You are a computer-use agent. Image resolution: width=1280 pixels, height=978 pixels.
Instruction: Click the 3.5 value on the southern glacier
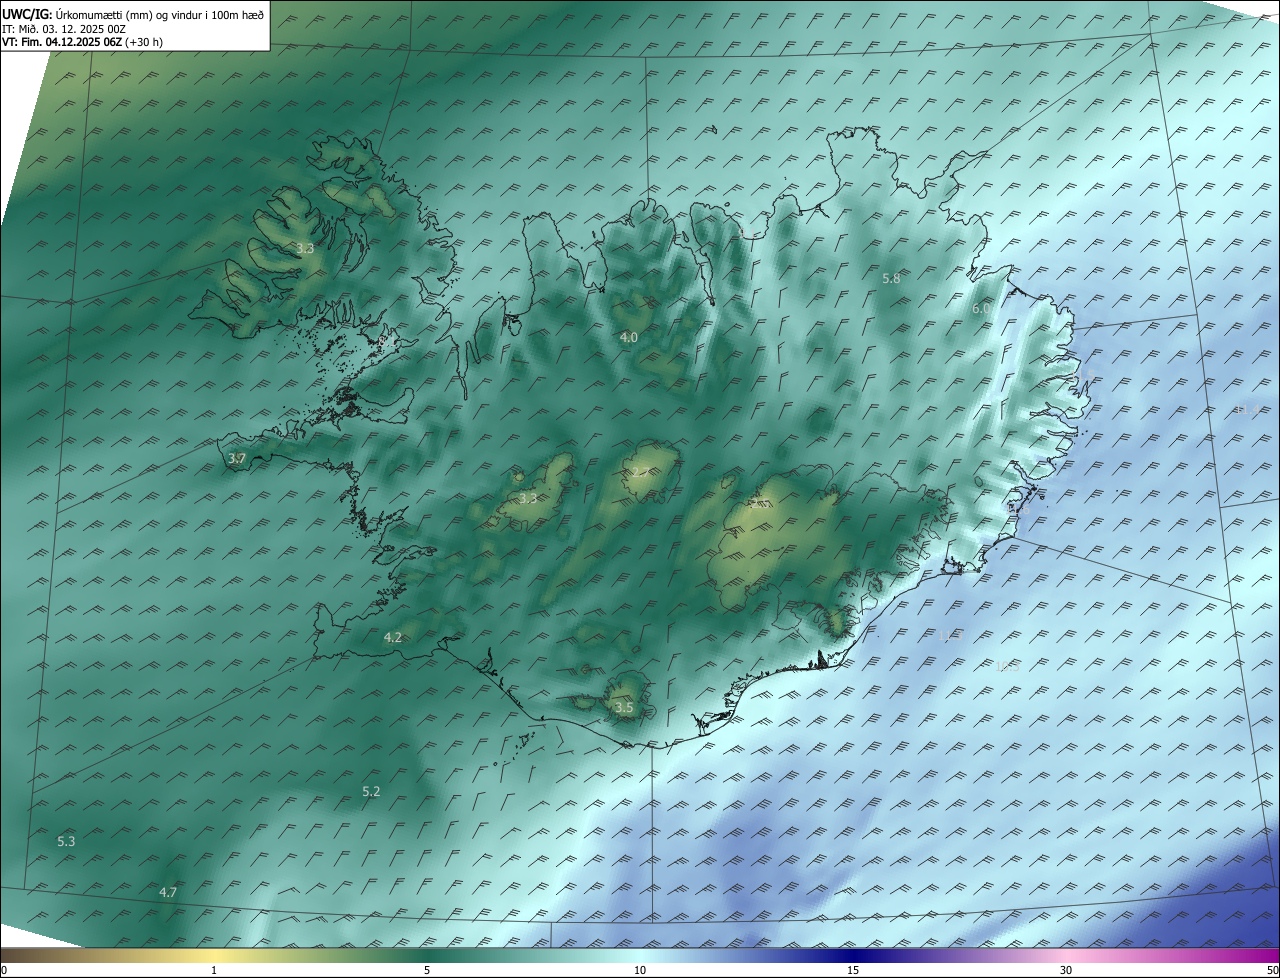(x=624, y=708)
